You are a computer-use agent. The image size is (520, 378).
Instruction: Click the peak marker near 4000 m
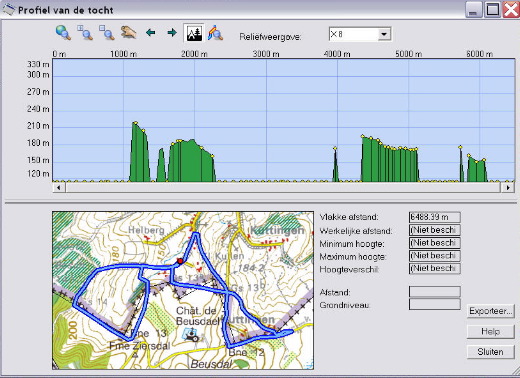tap(335, 148)
